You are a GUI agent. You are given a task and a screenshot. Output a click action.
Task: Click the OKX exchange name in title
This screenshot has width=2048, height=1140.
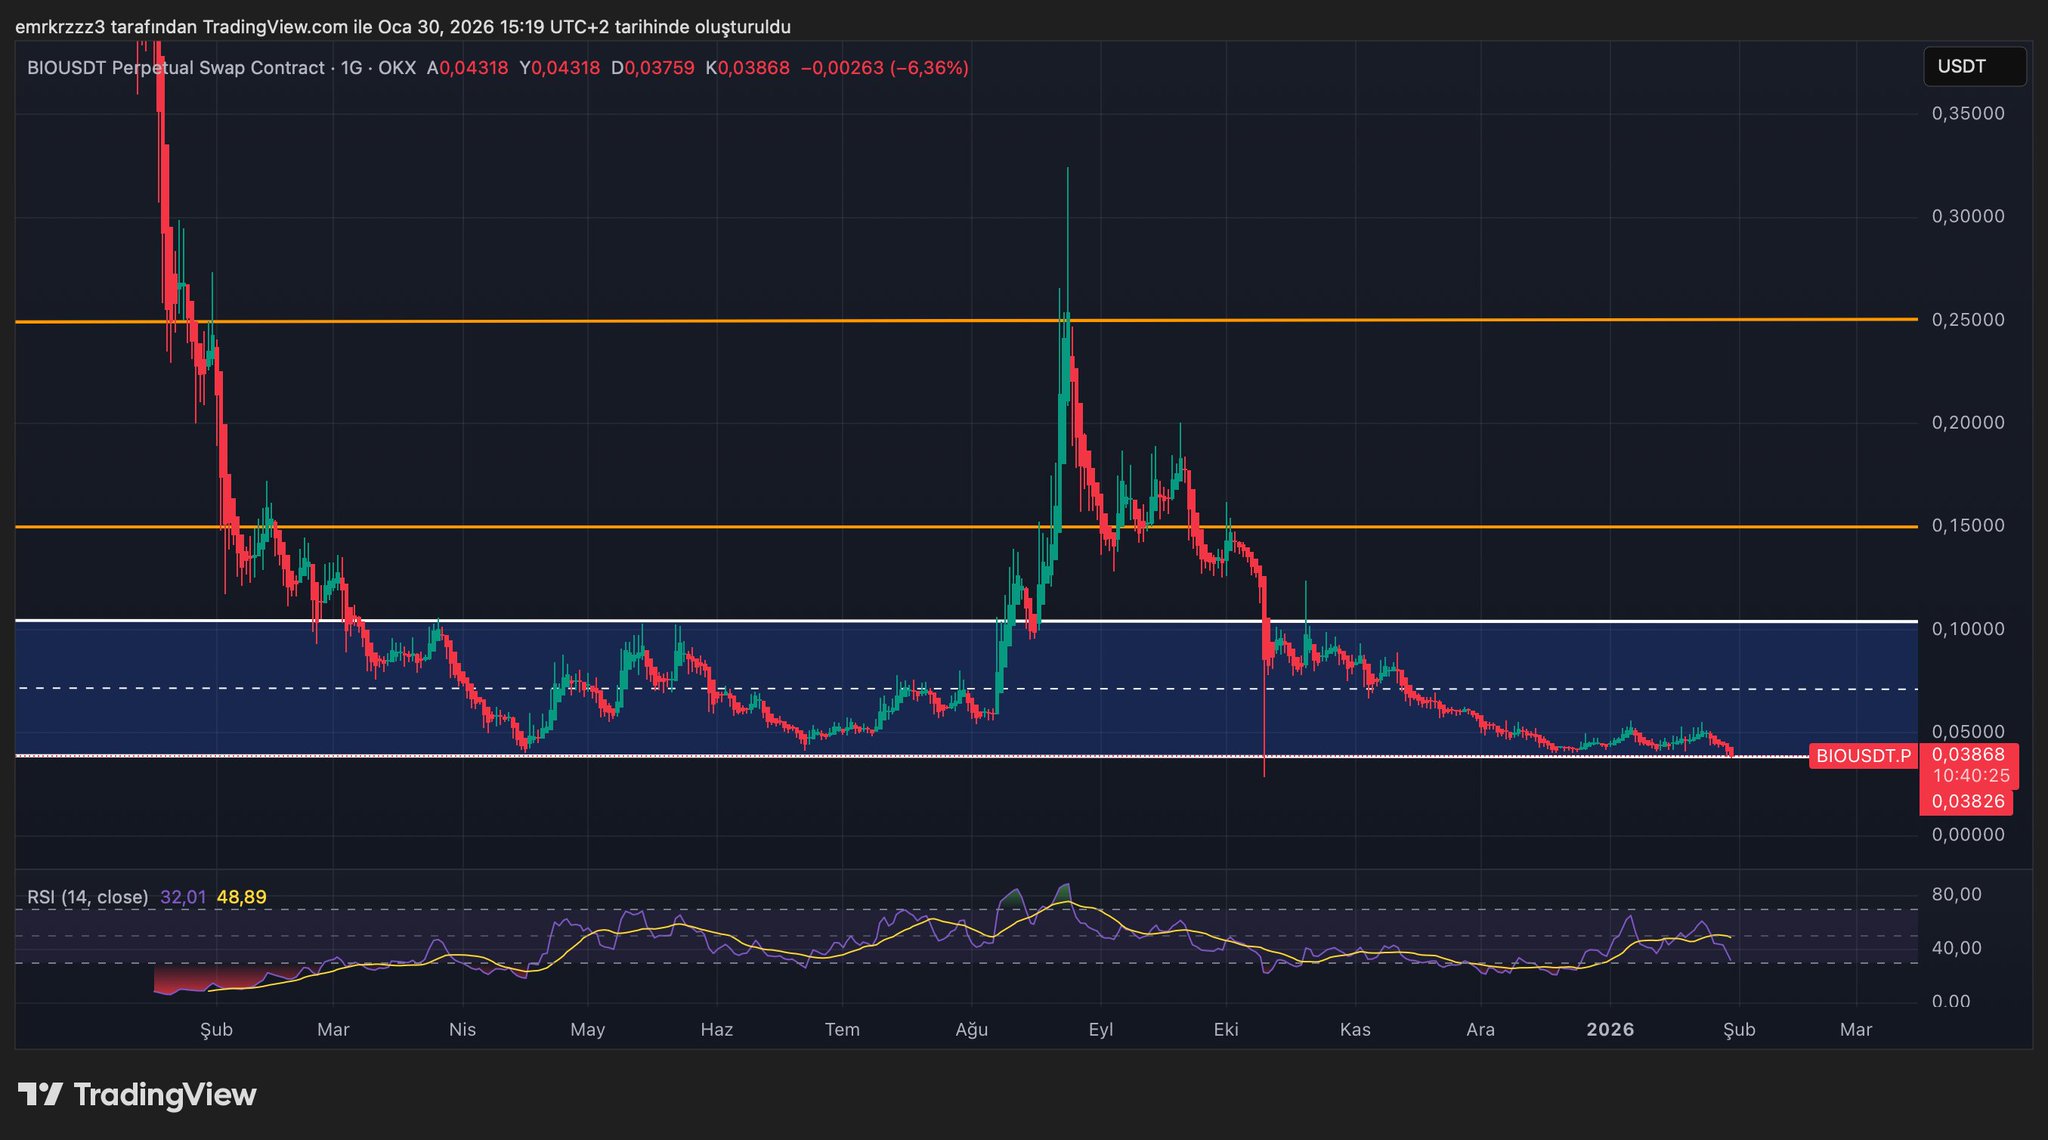click(397, 68)
